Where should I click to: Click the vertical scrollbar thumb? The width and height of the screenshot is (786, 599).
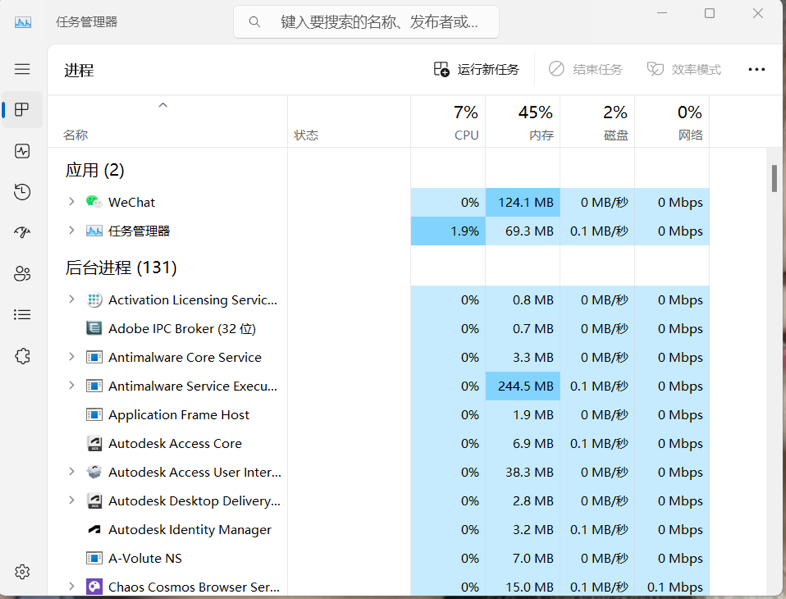click(x=774, y=178)
